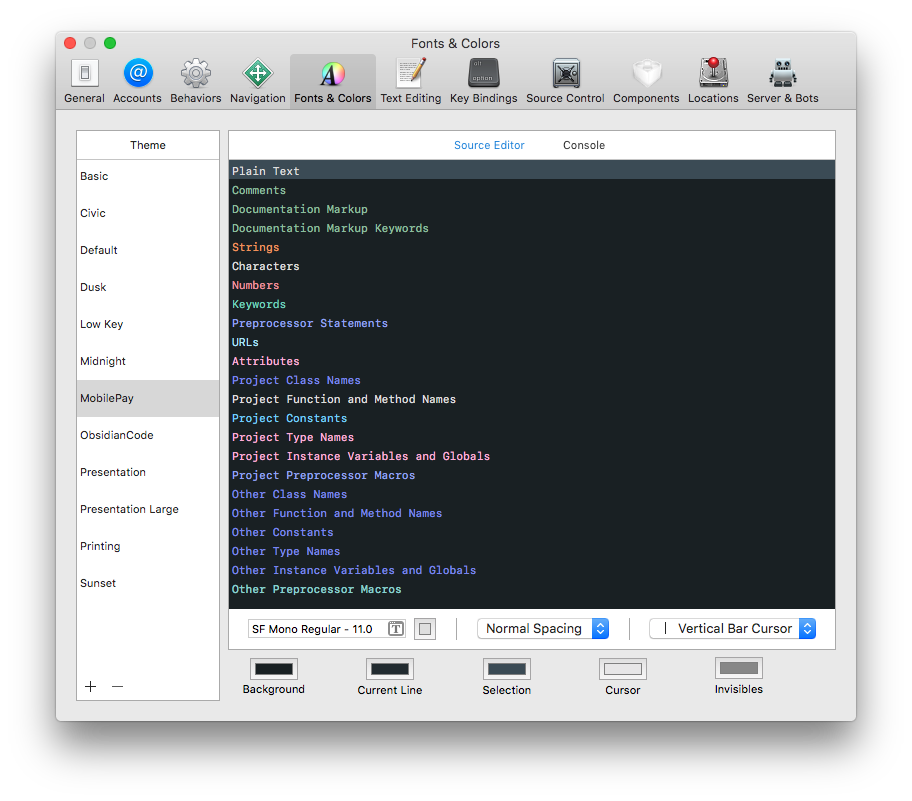Click the Current Line color swatch
912x801 pixels.
390,669
